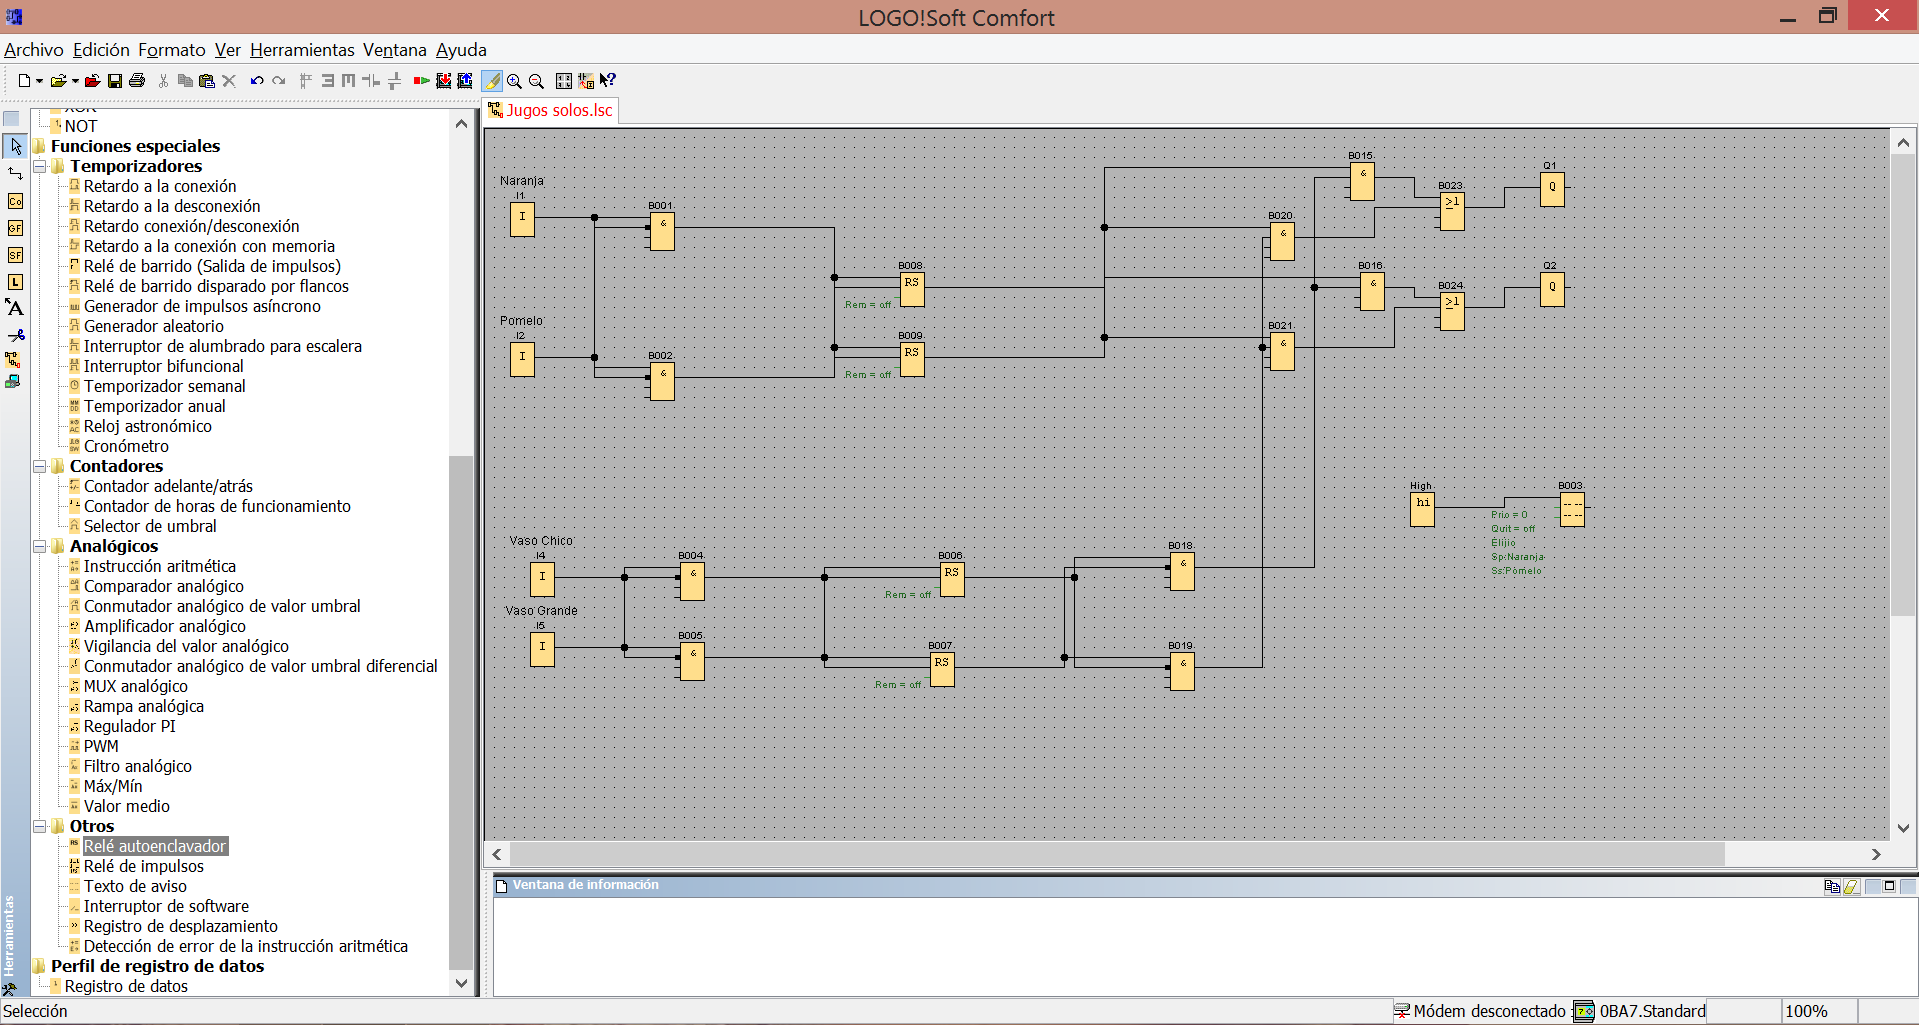
Task: Click the 100% zoom status field
Action: (x=1819, y=1011)
